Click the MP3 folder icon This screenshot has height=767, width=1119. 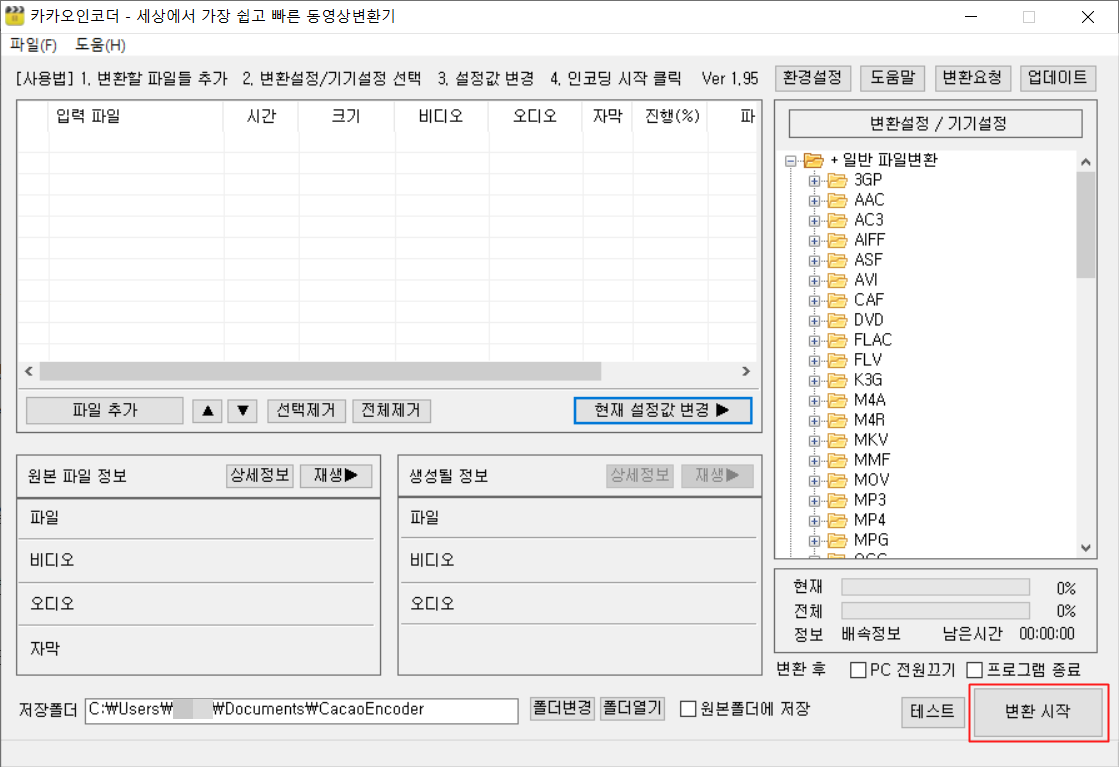coord(837,499)
